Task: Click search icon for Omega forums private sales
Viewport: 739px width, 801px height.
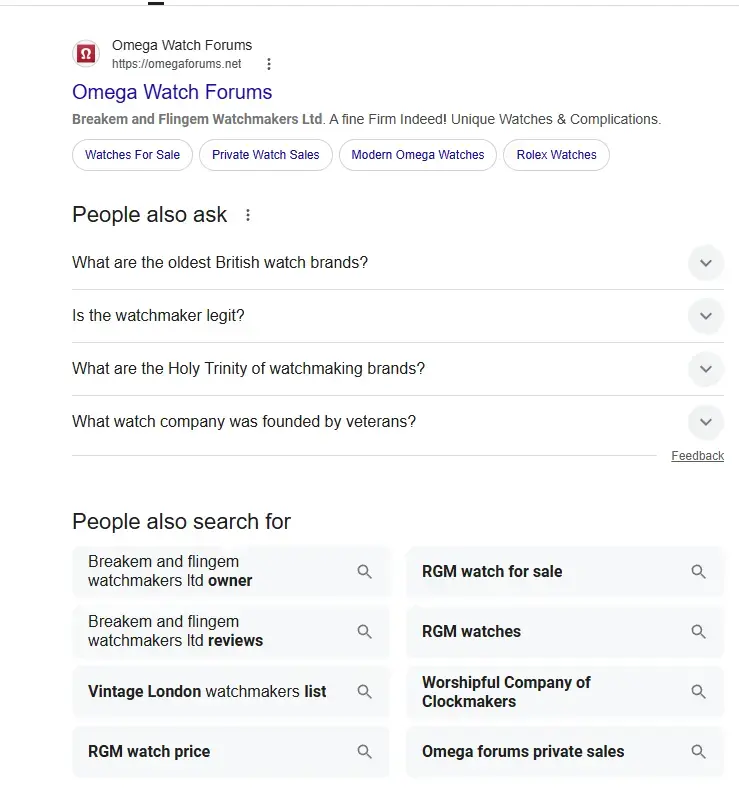Action: (x=699, y=752)
